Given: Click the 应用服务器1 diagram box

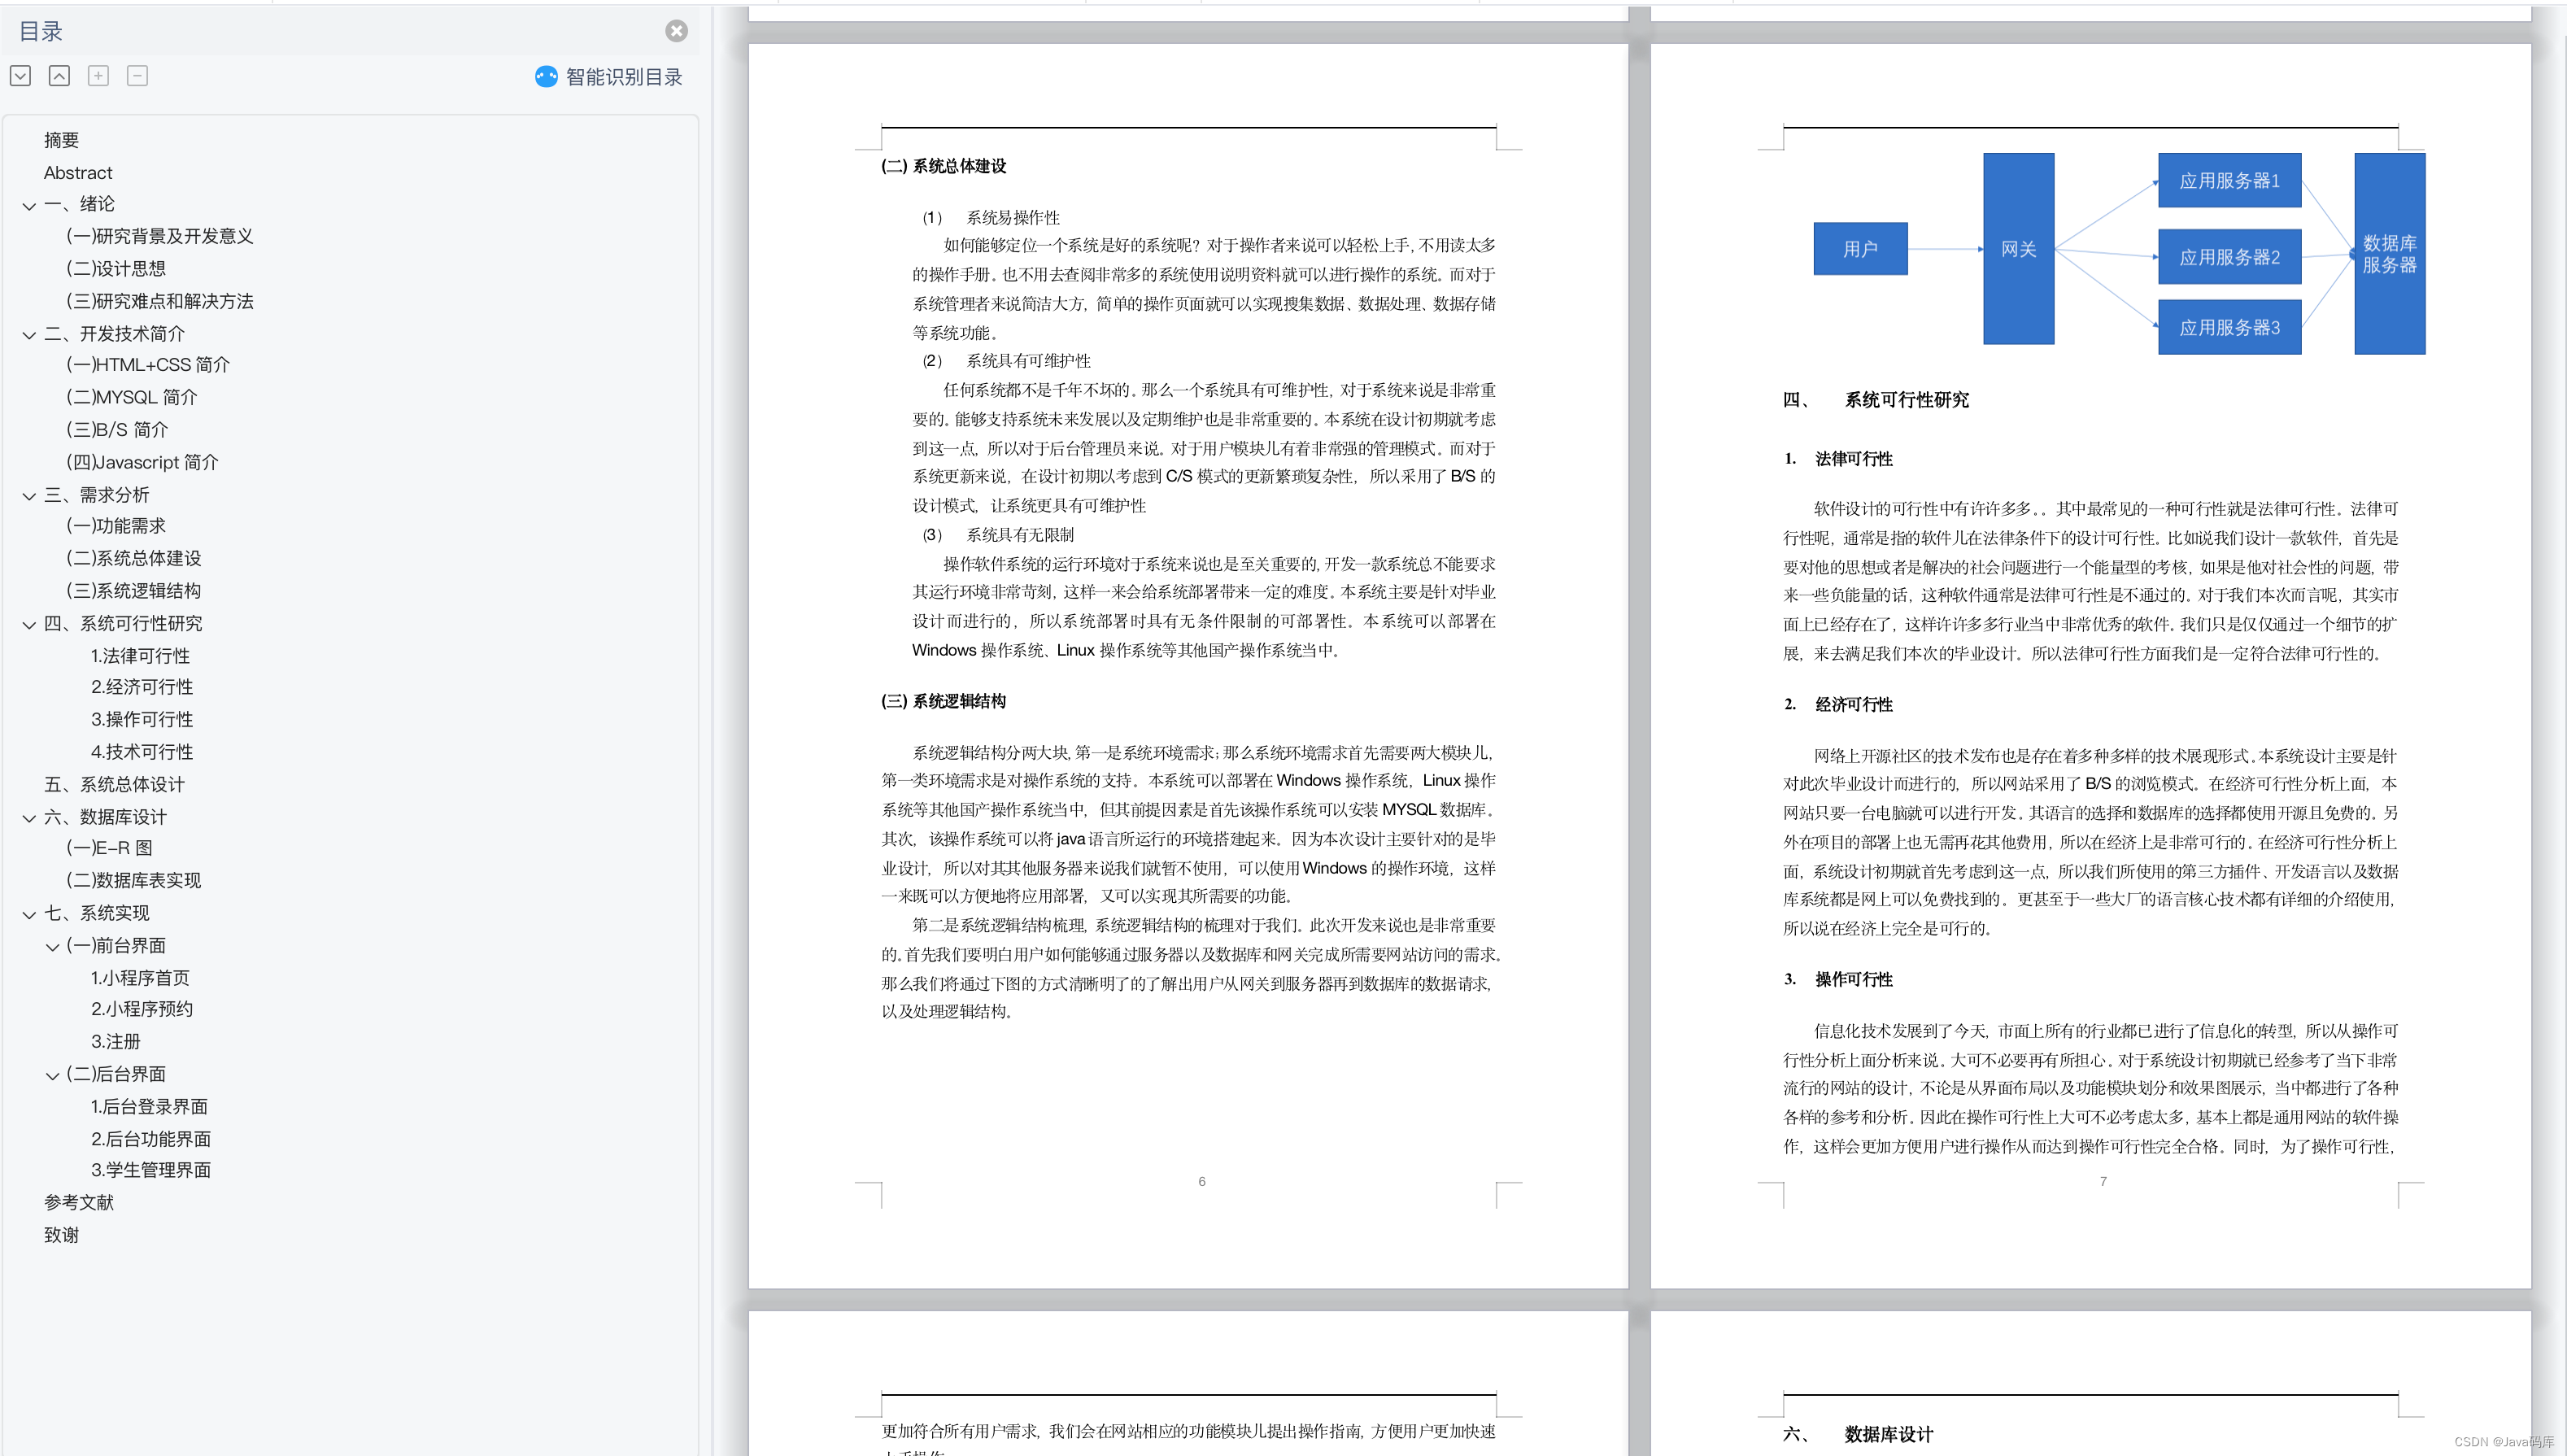Looking at the screenshot, I should pyautogui.click(x=2229, y=180).
